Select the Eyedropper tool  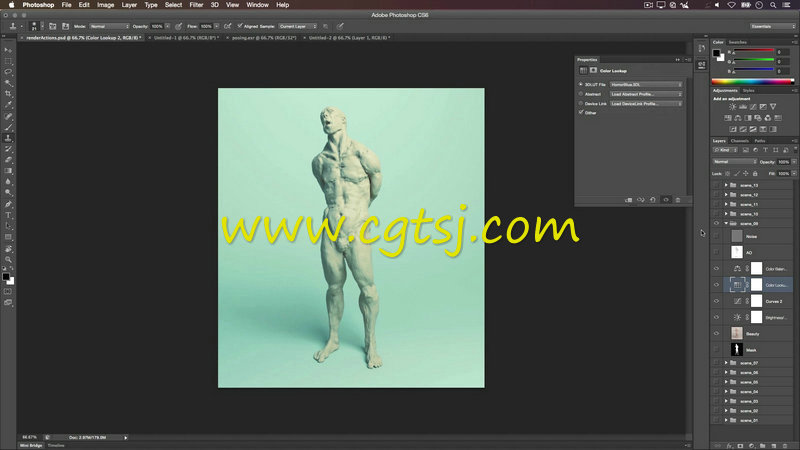click(8, 105)
